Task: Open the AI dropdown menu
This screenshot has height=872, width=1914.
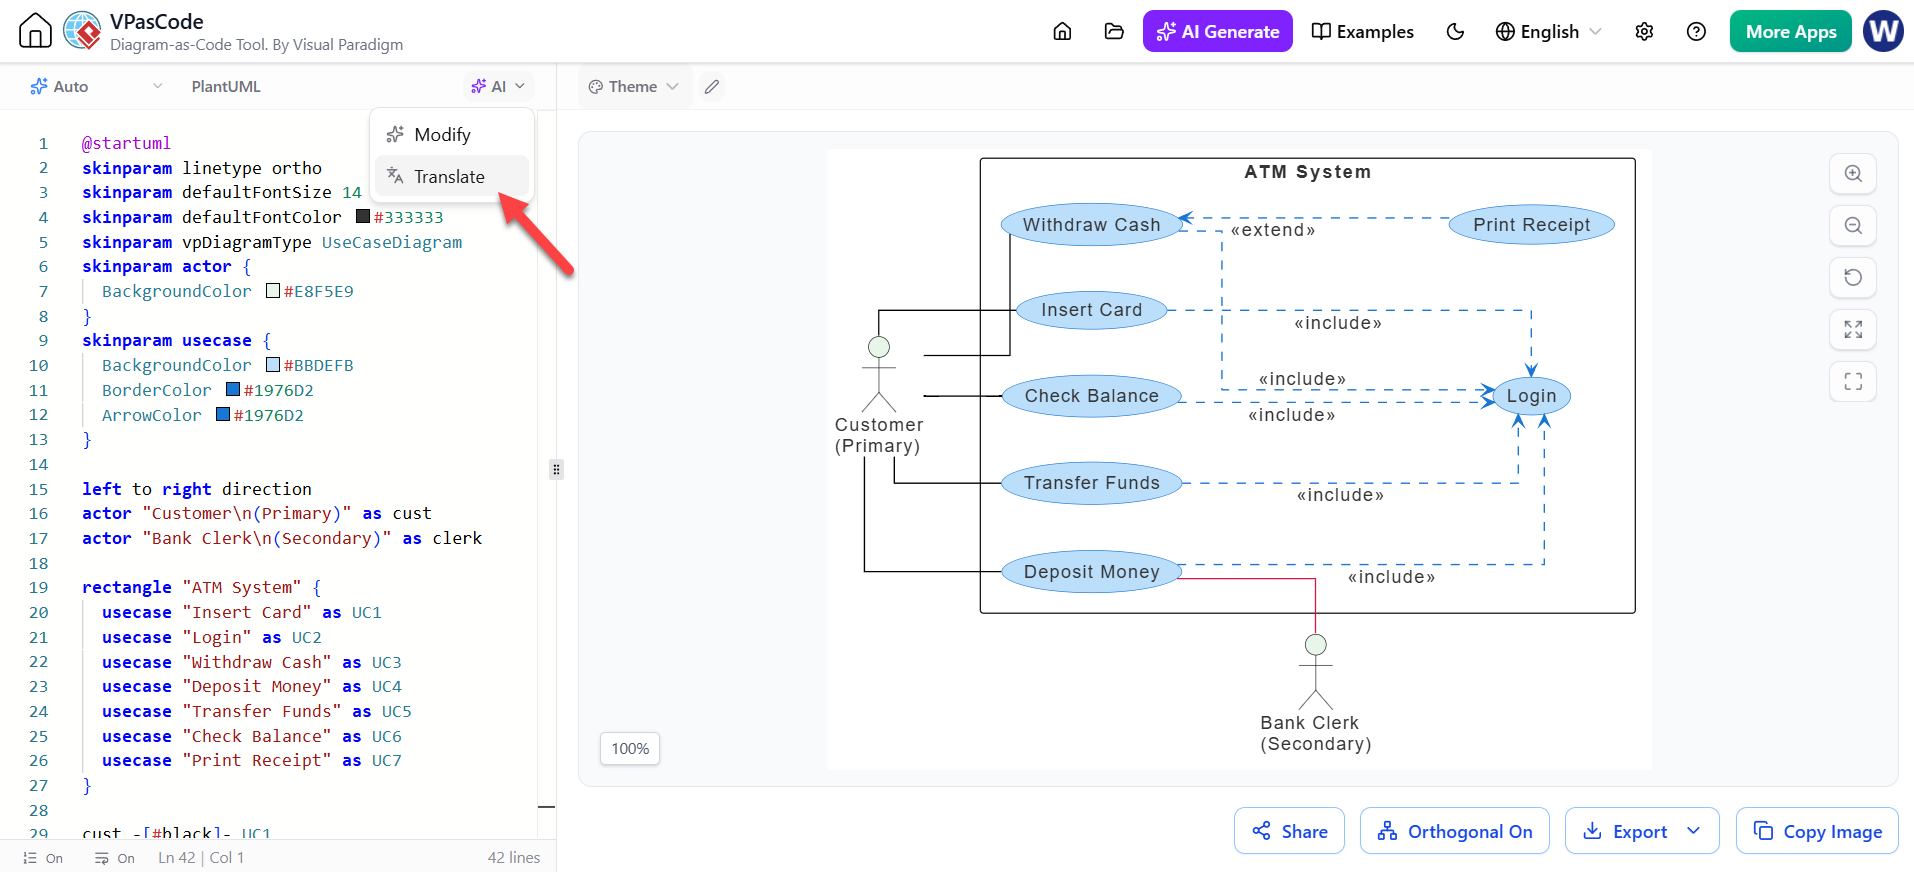Action: click(498, 87)
